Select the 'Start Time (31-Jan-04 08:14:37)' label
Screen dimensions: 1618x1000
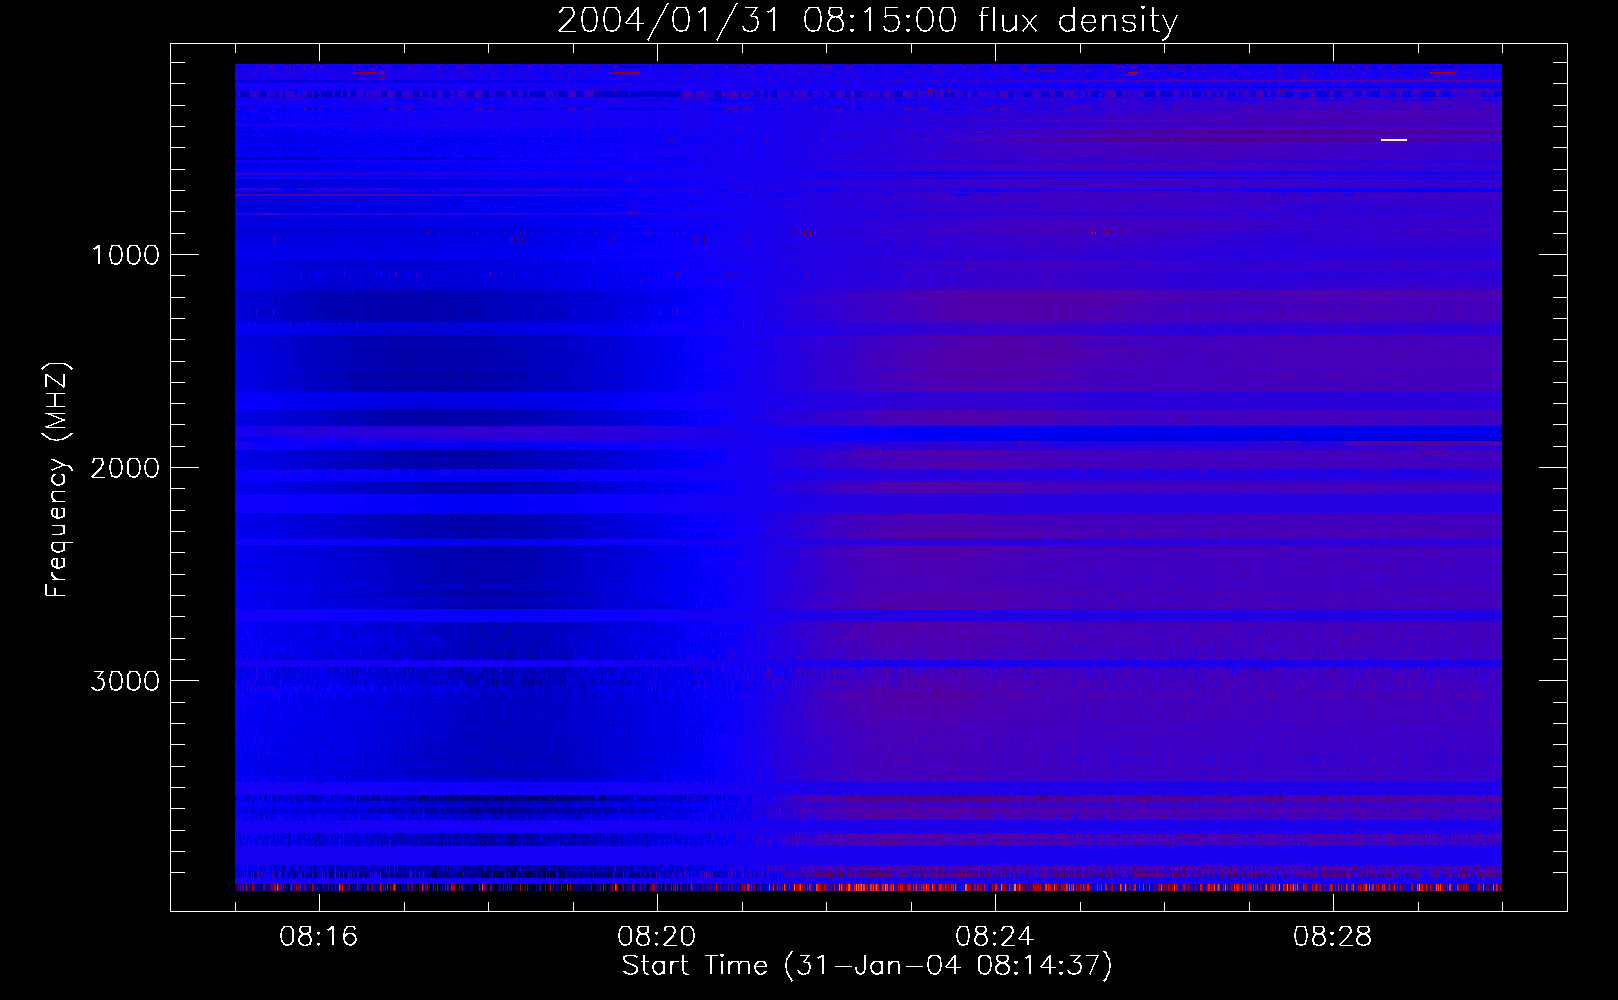[867, 966]
